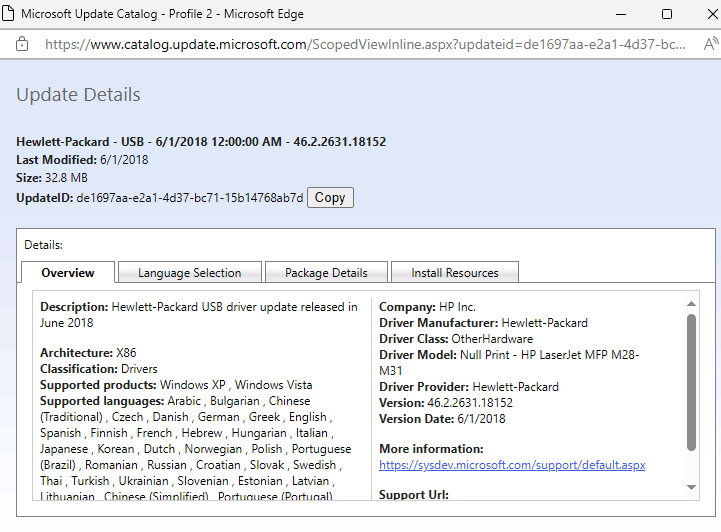Select the Overview tab

[68, 273]
